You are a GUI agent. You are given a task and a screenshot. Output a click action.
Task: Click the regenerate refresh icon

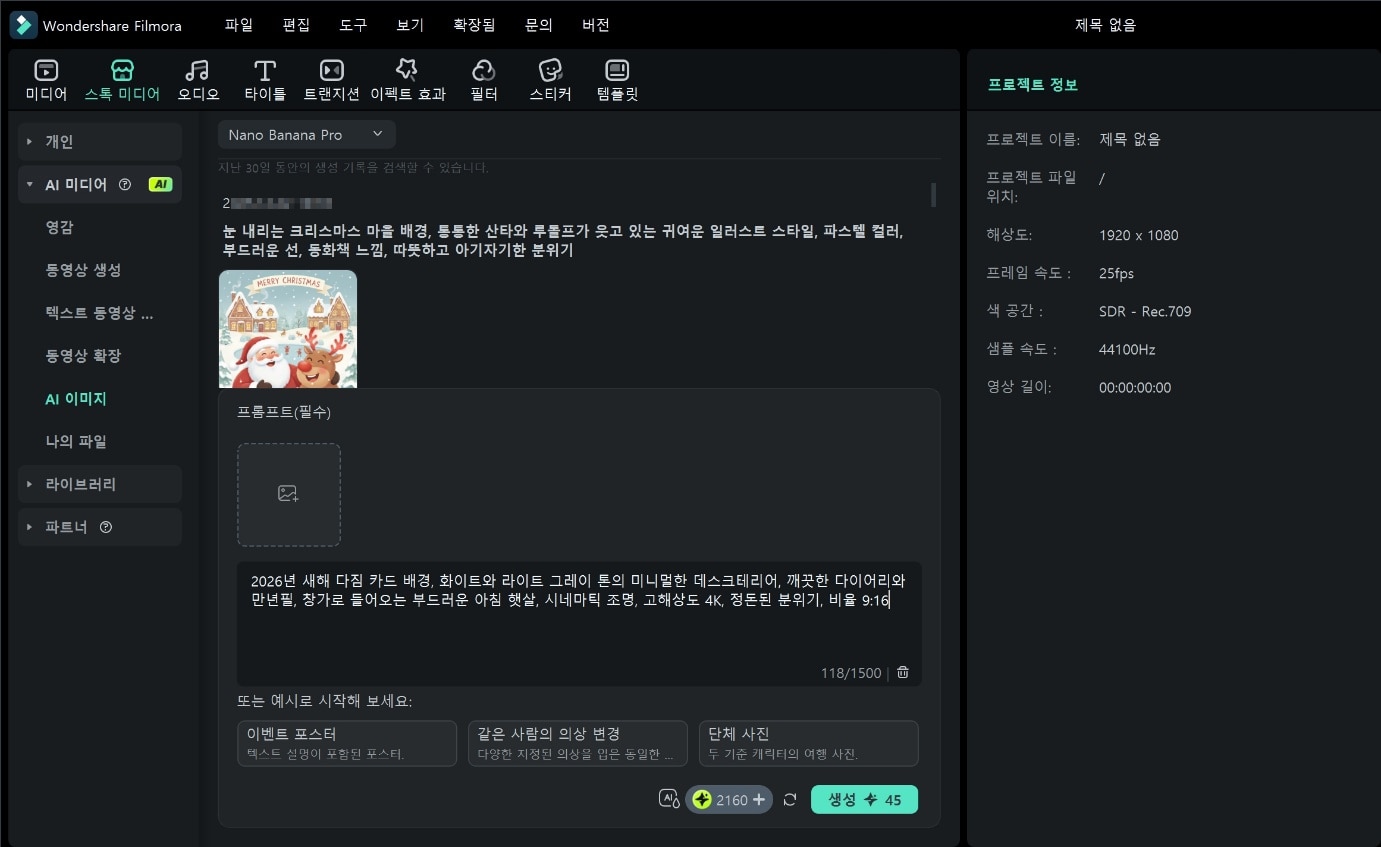789,799
